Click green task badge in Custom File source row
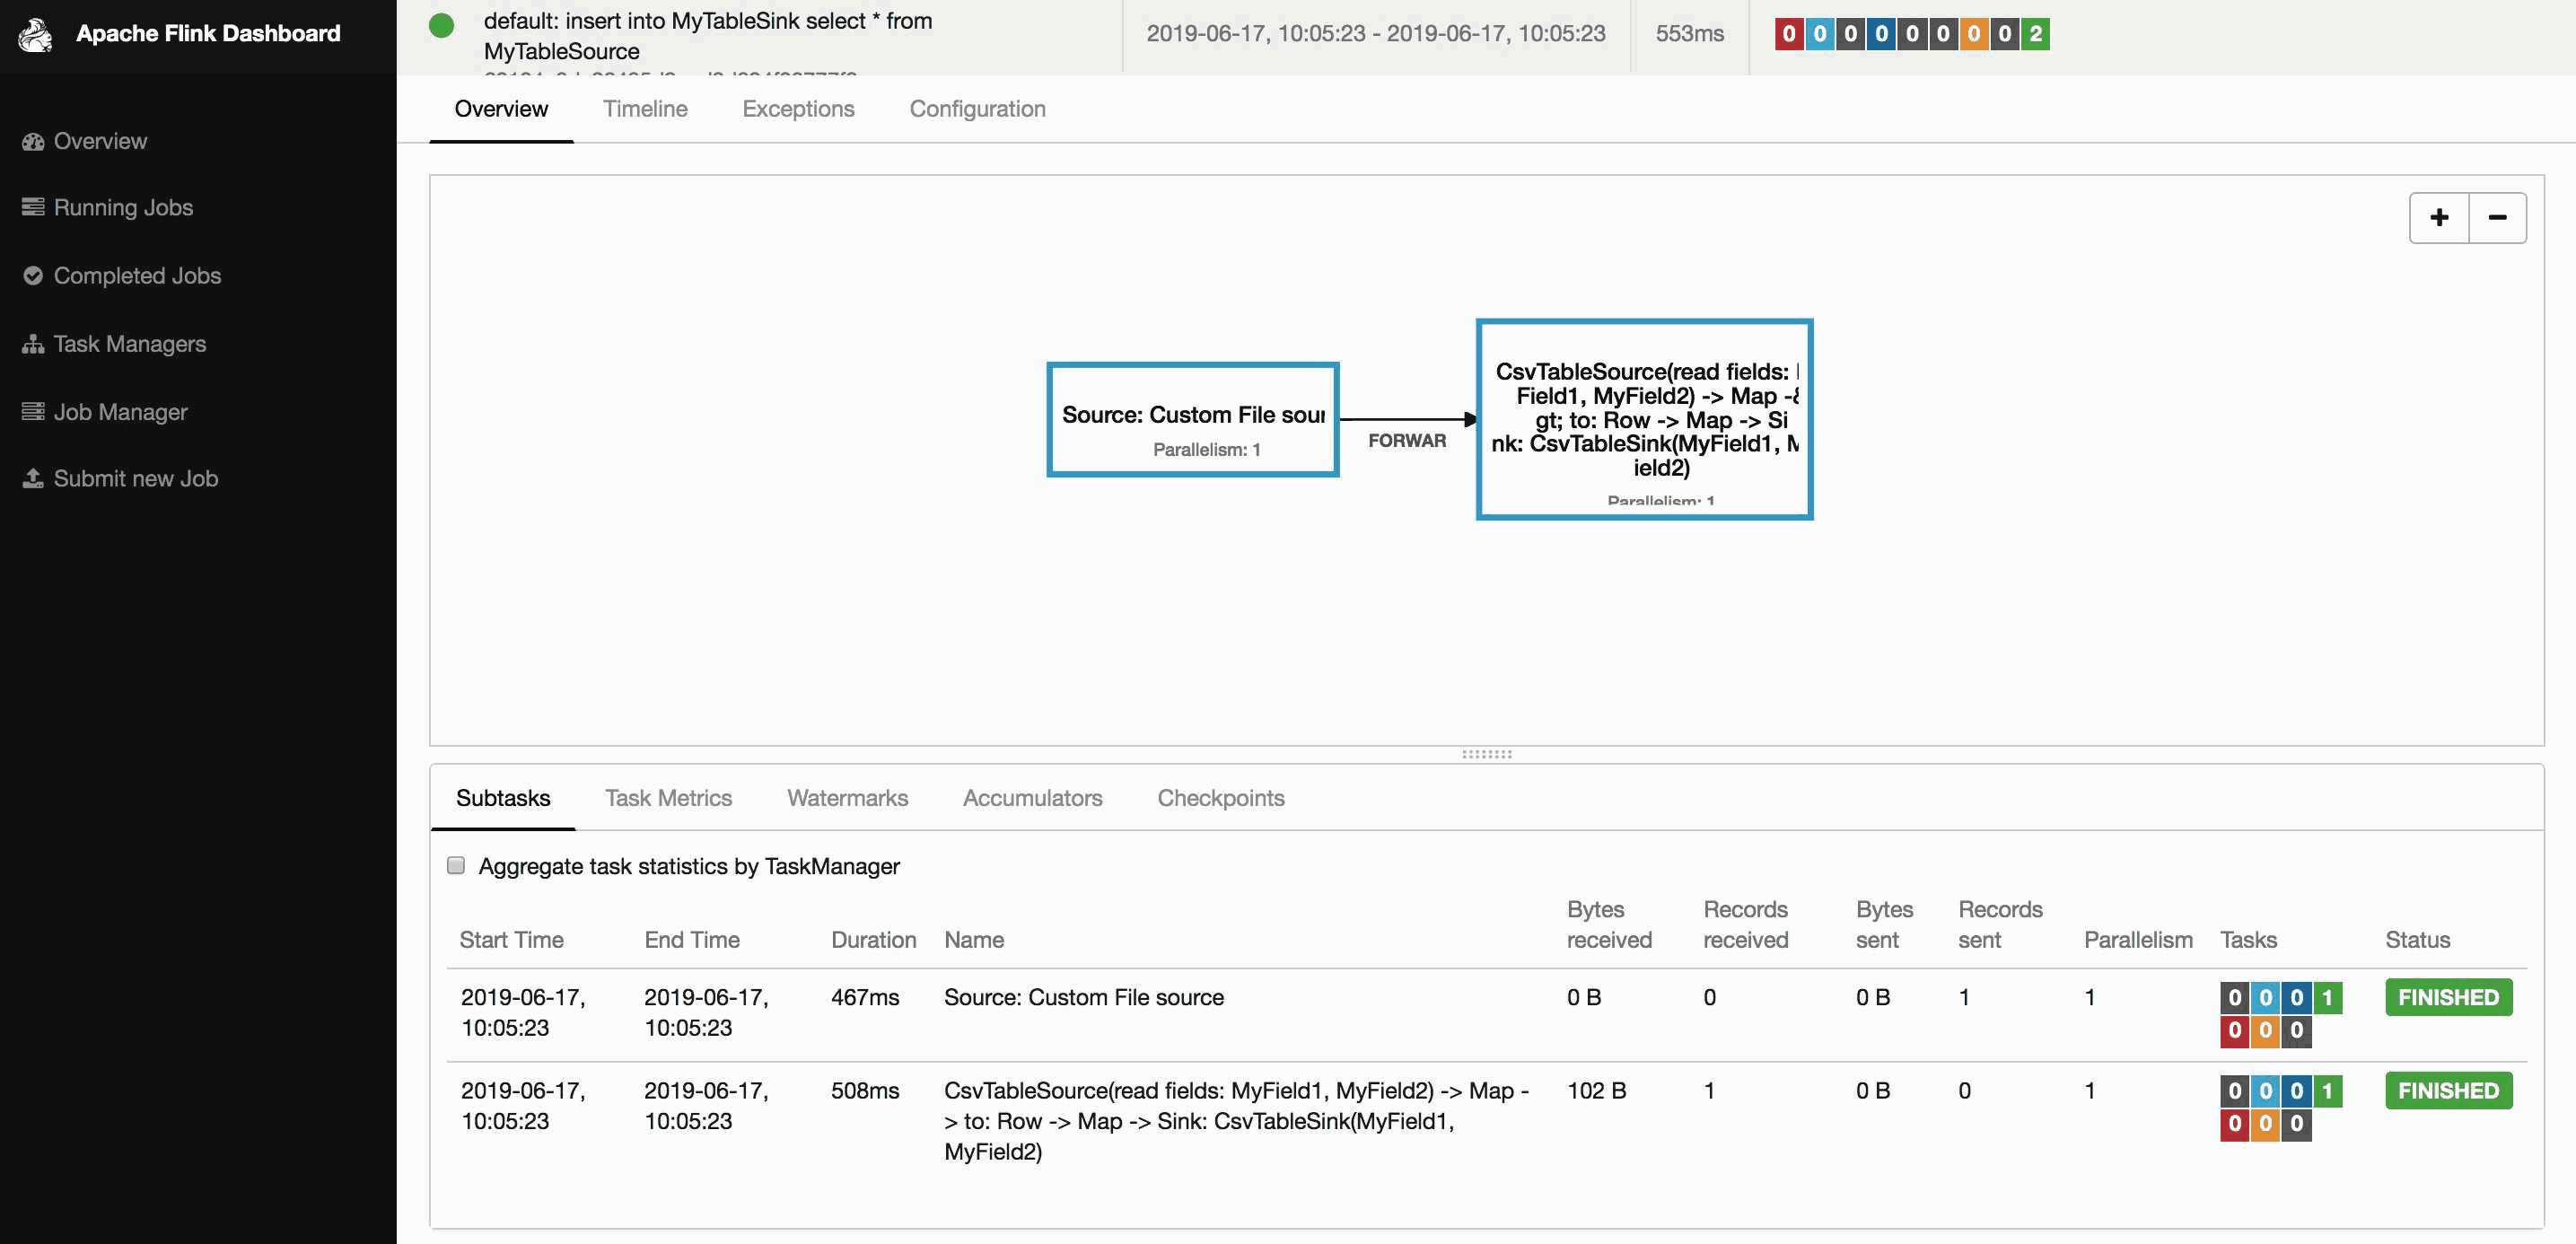 [x=2327, y=998]
